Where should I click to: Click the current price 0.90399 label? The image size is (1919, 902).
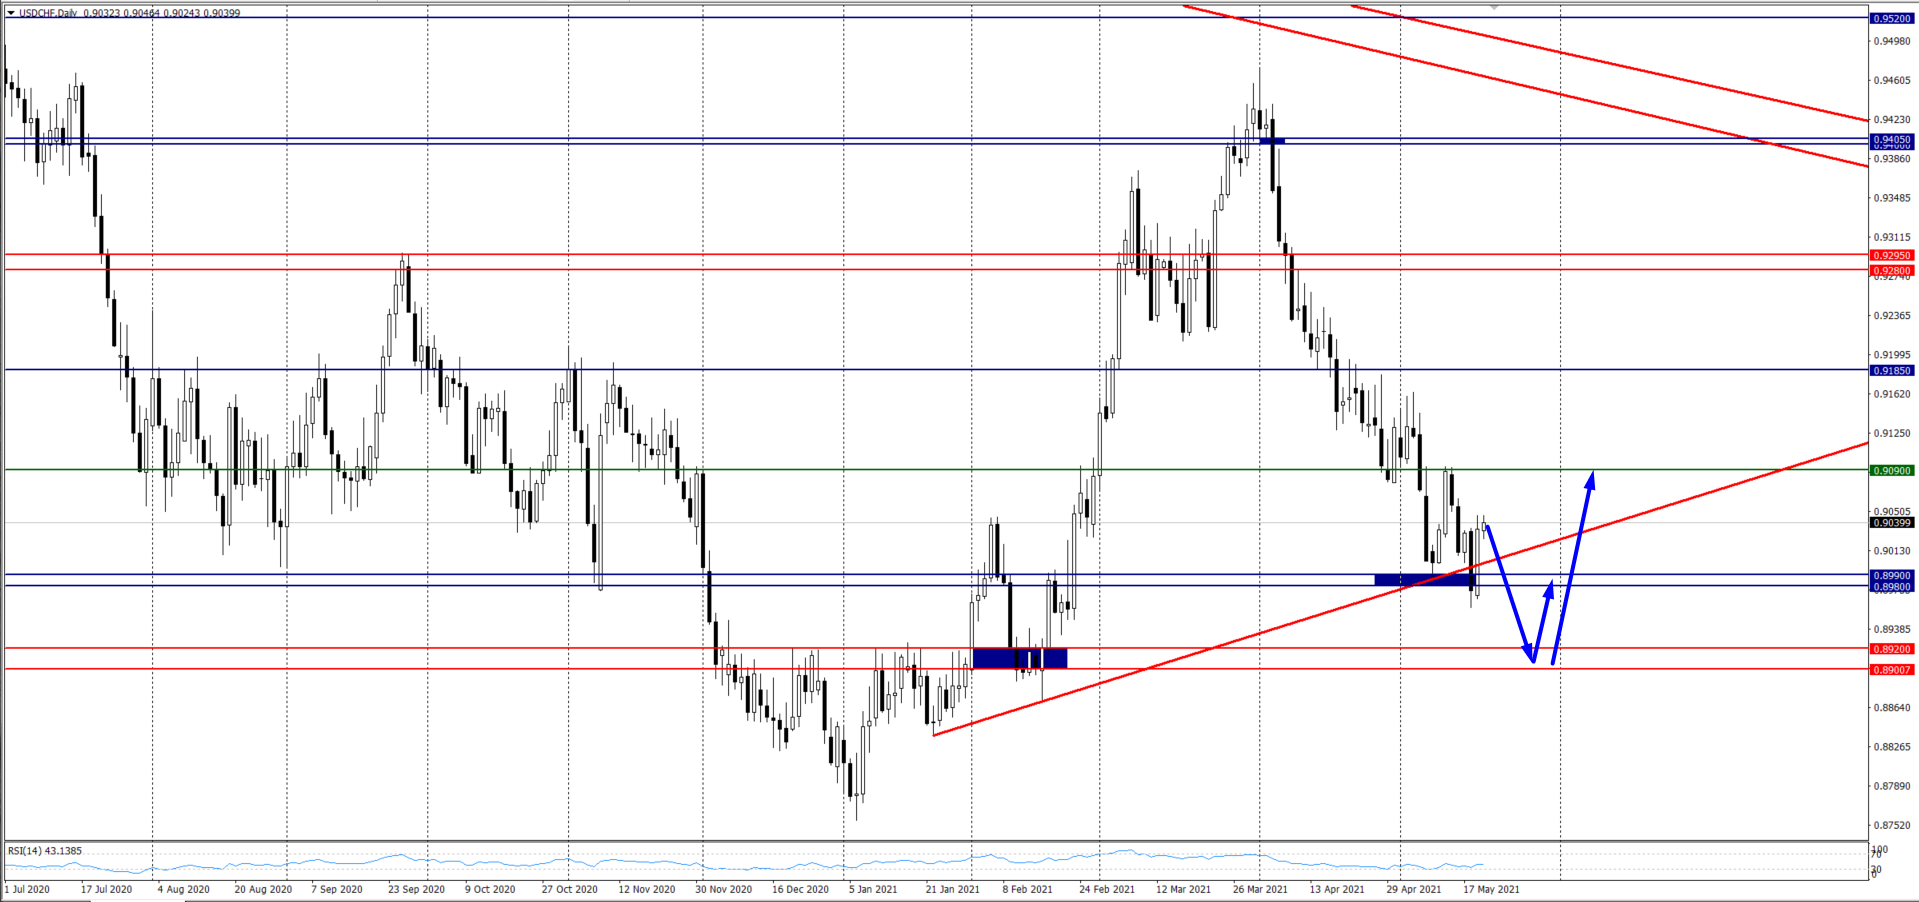[1891, 522]
